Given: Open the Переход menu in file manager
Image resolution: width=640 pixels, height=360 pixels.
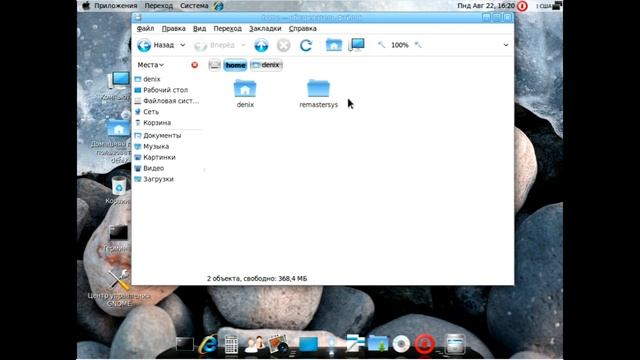Looking at the screenshot, I should point(227,29).
